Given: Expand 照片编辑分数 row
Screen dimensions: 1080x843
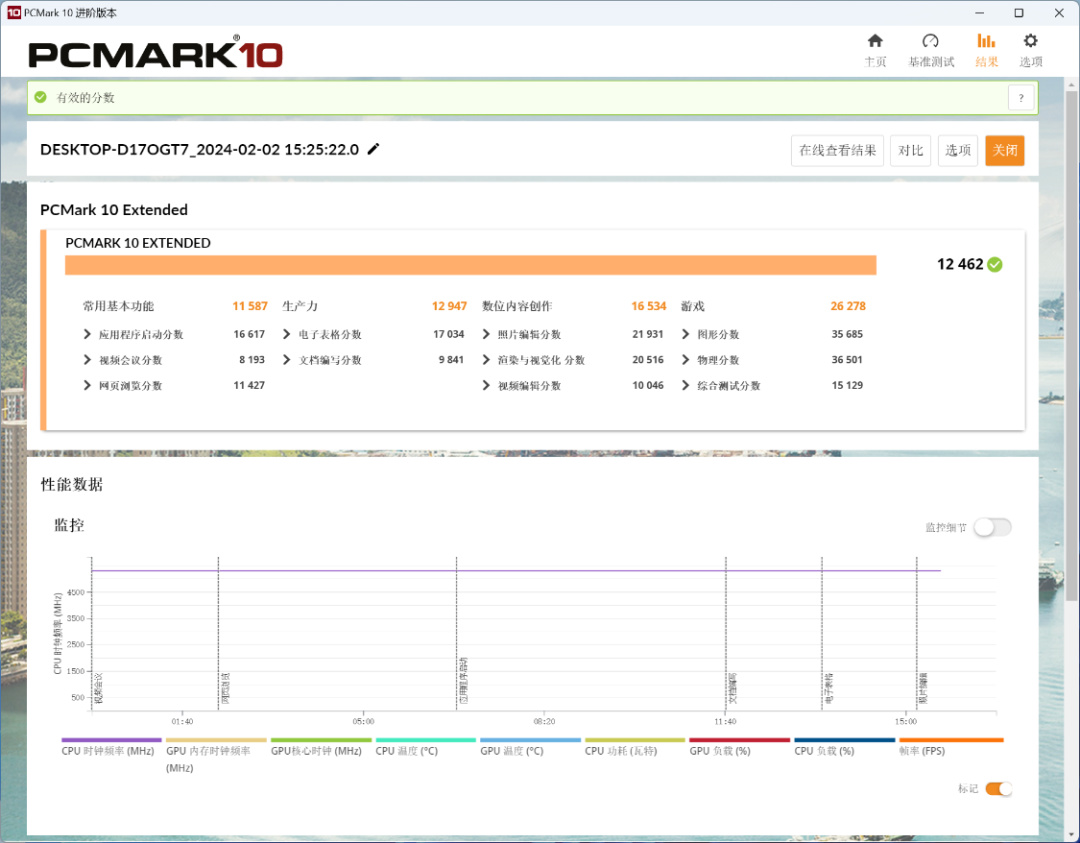Looking at the screenshot, I should click(x=486, y=334).
